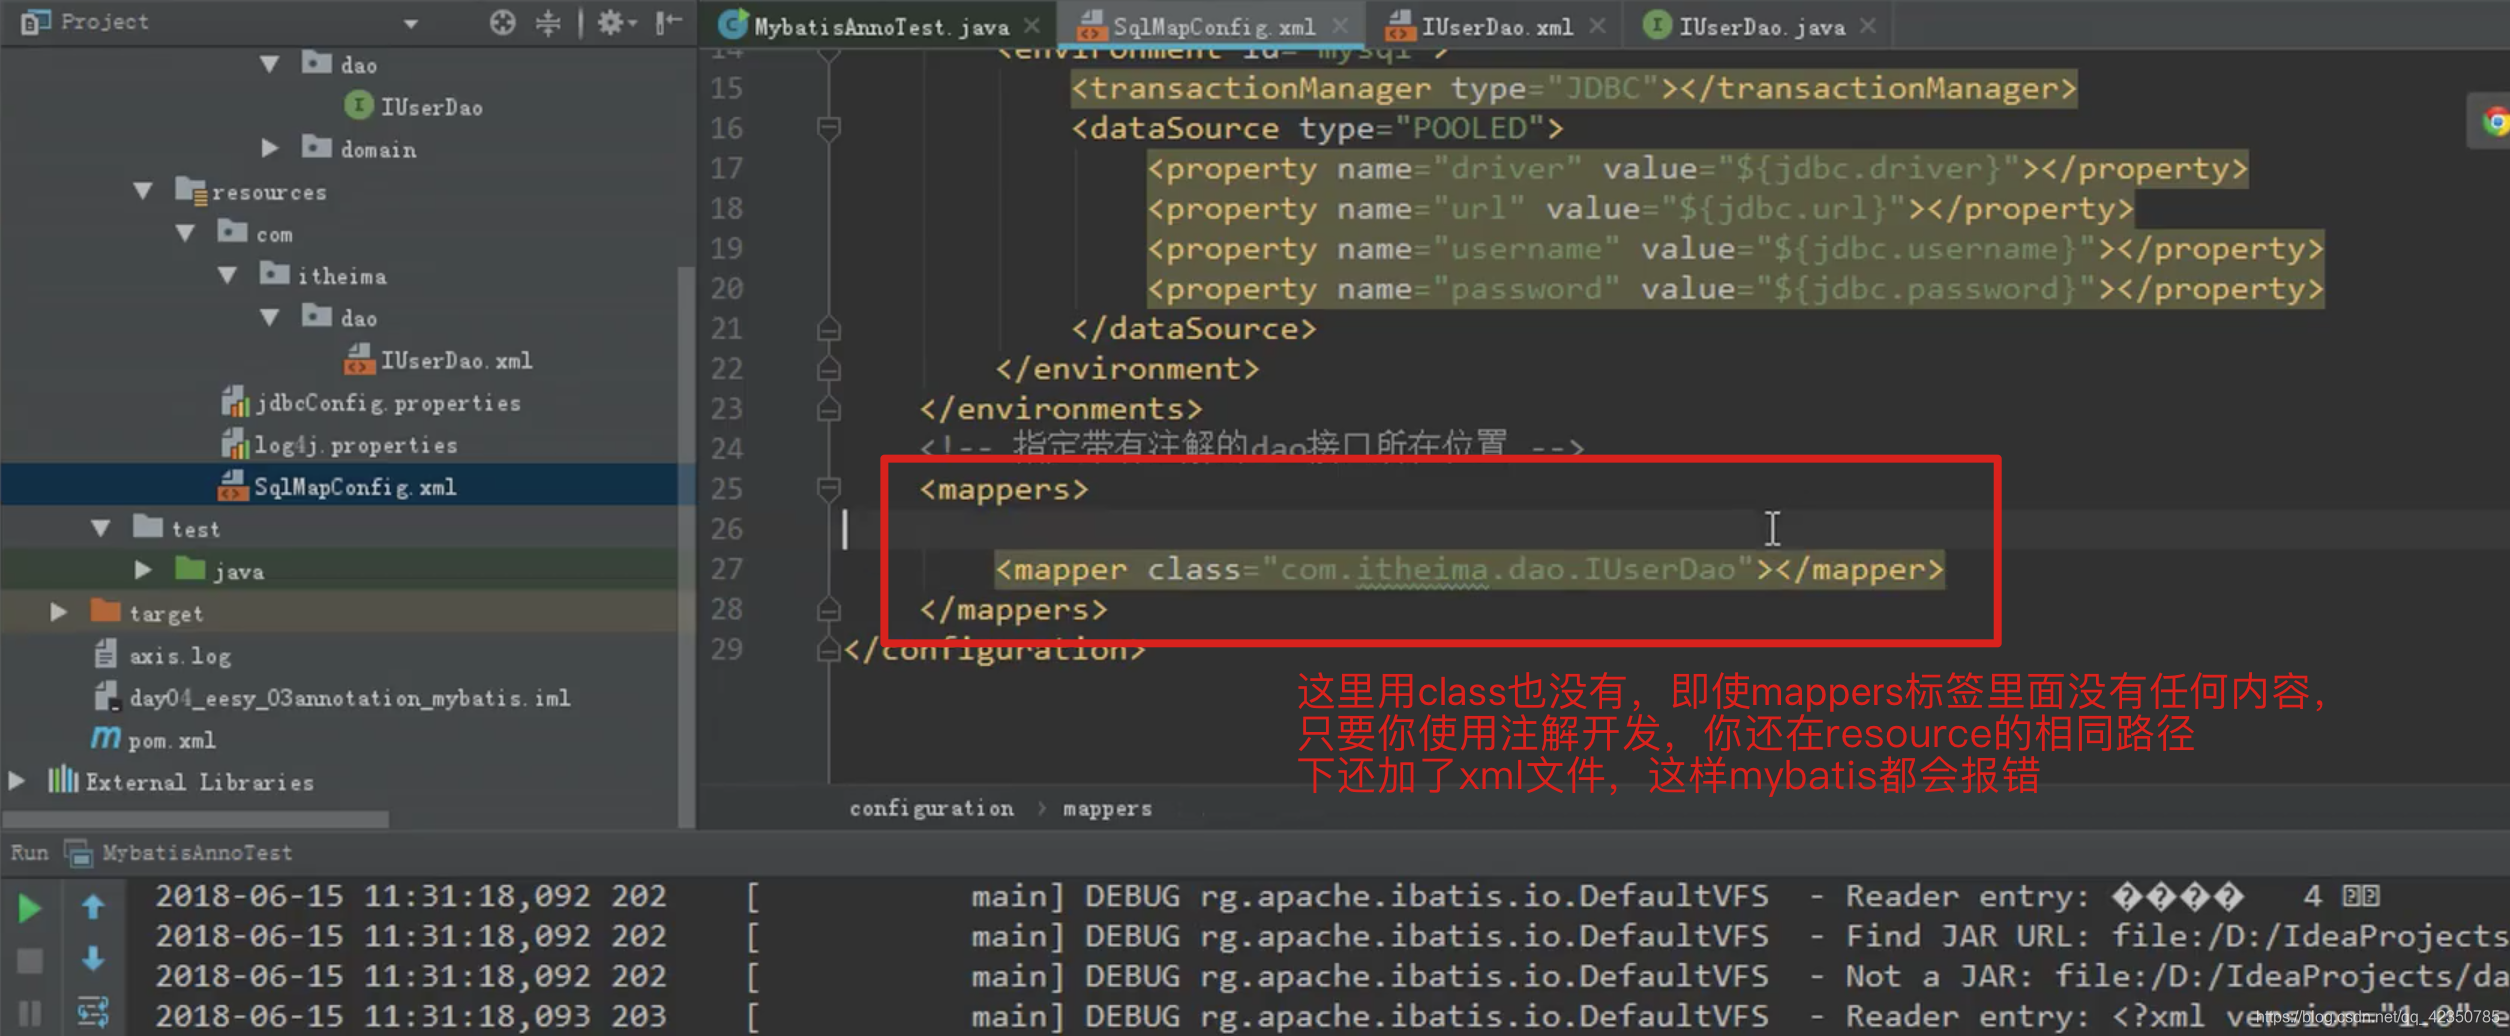Switch to the IUserDao.java tab
Viewport: 2510px width, 1036px height.
(x=1760, y=27)
